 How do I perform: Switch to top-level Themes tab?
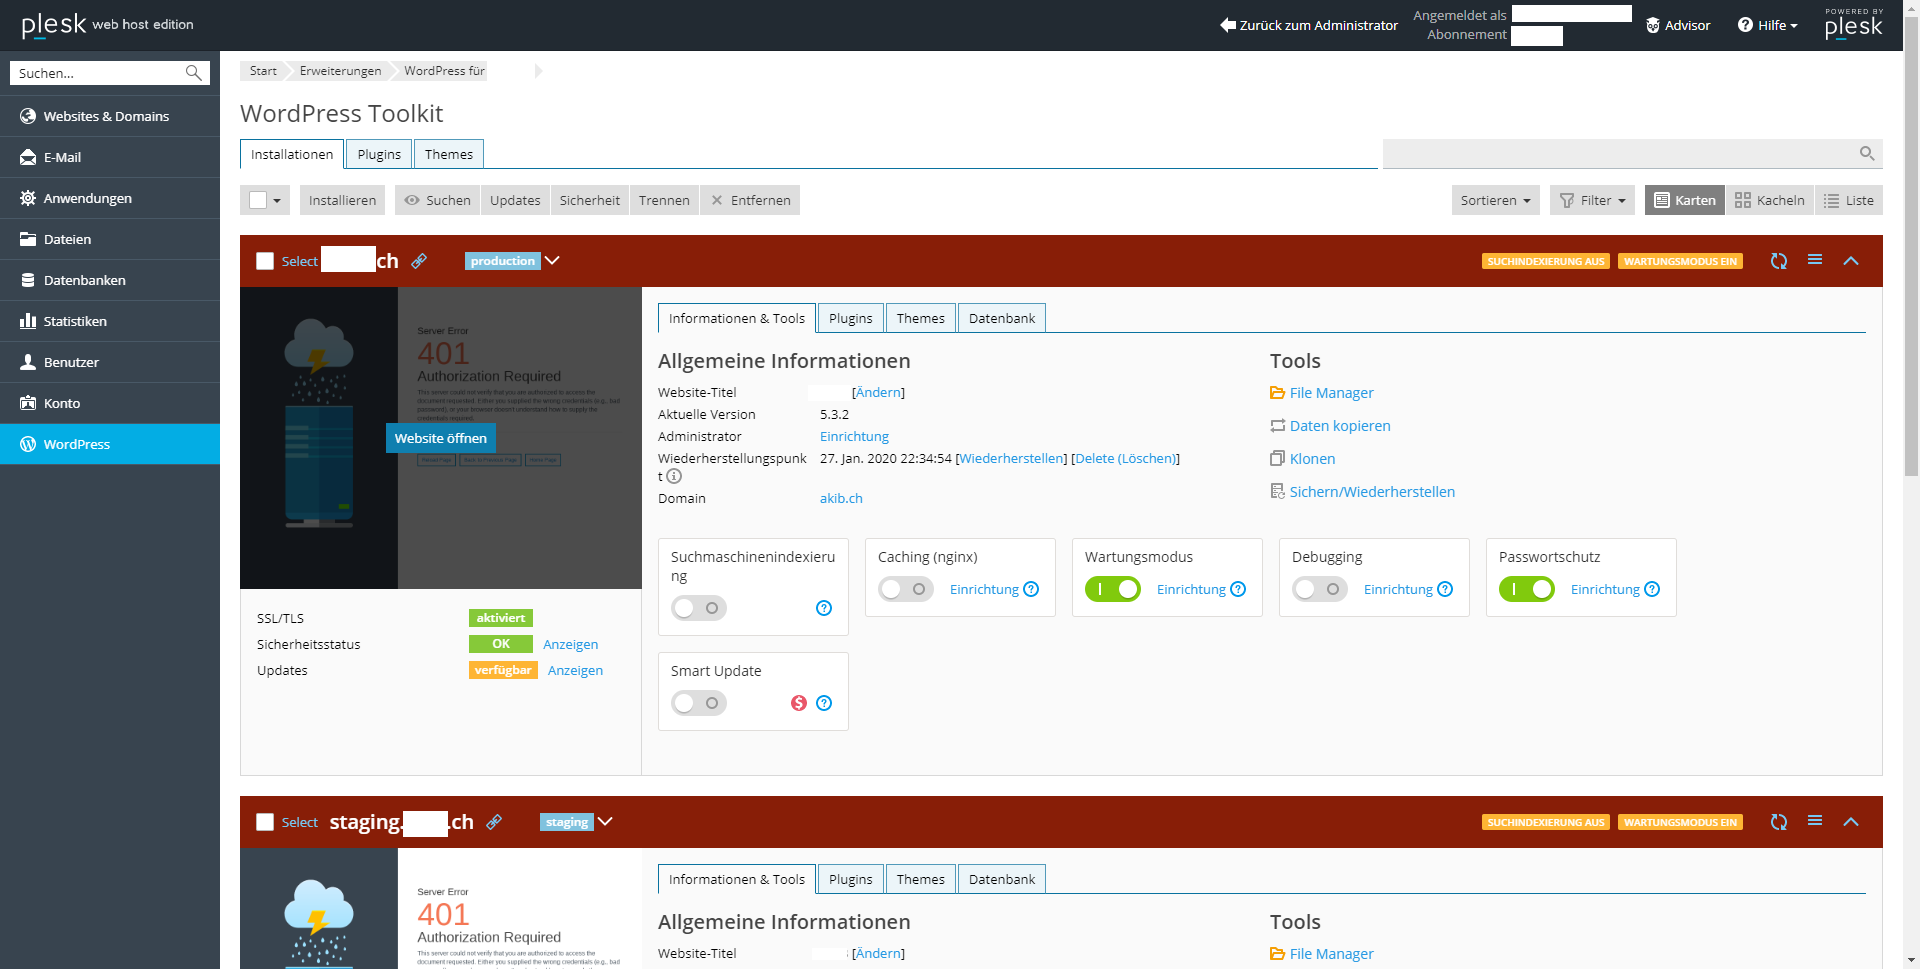pos(449,154)
